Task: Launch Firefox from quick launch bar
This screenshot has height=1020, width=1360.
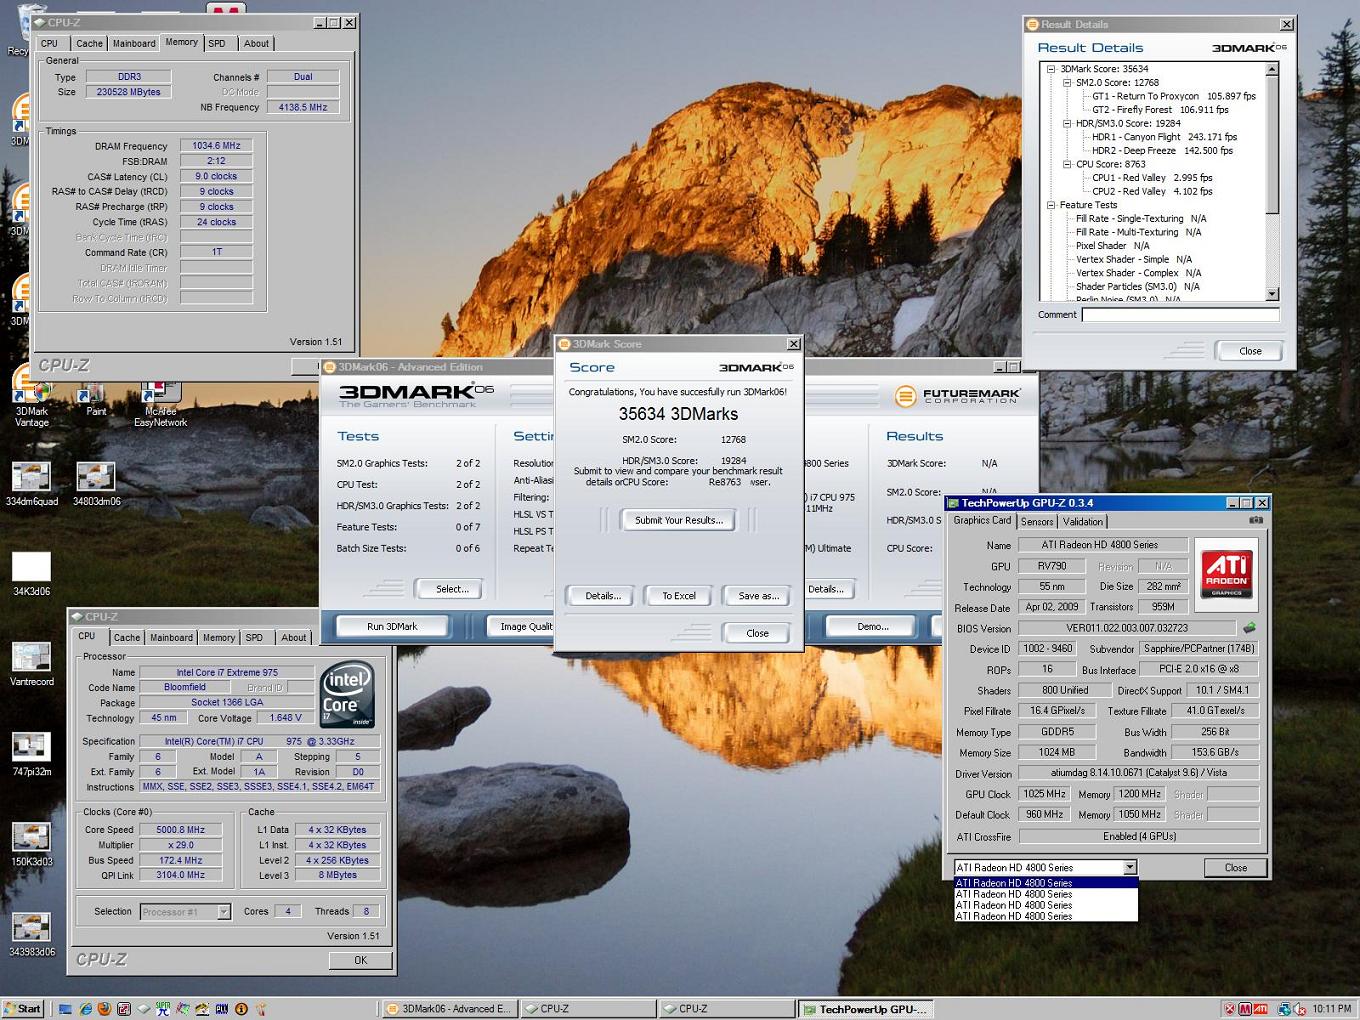Action: pos(104,1009)
